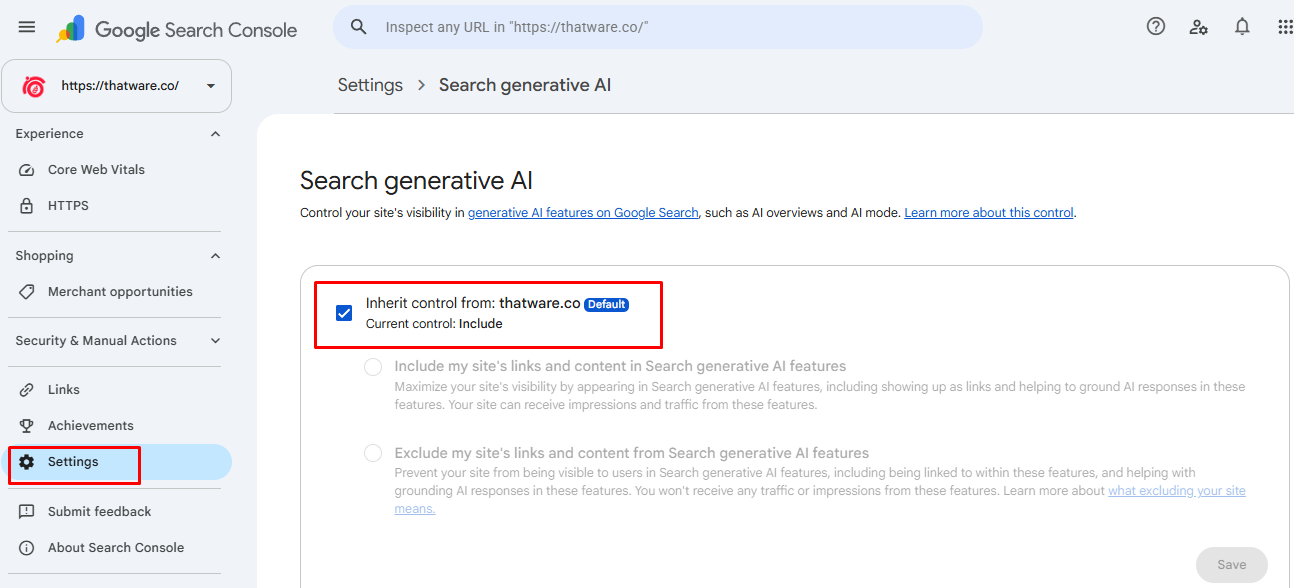Click the Default badge
Viewport: 1294px width, 588px height.
pyautogui.click(x=606, y=304)
